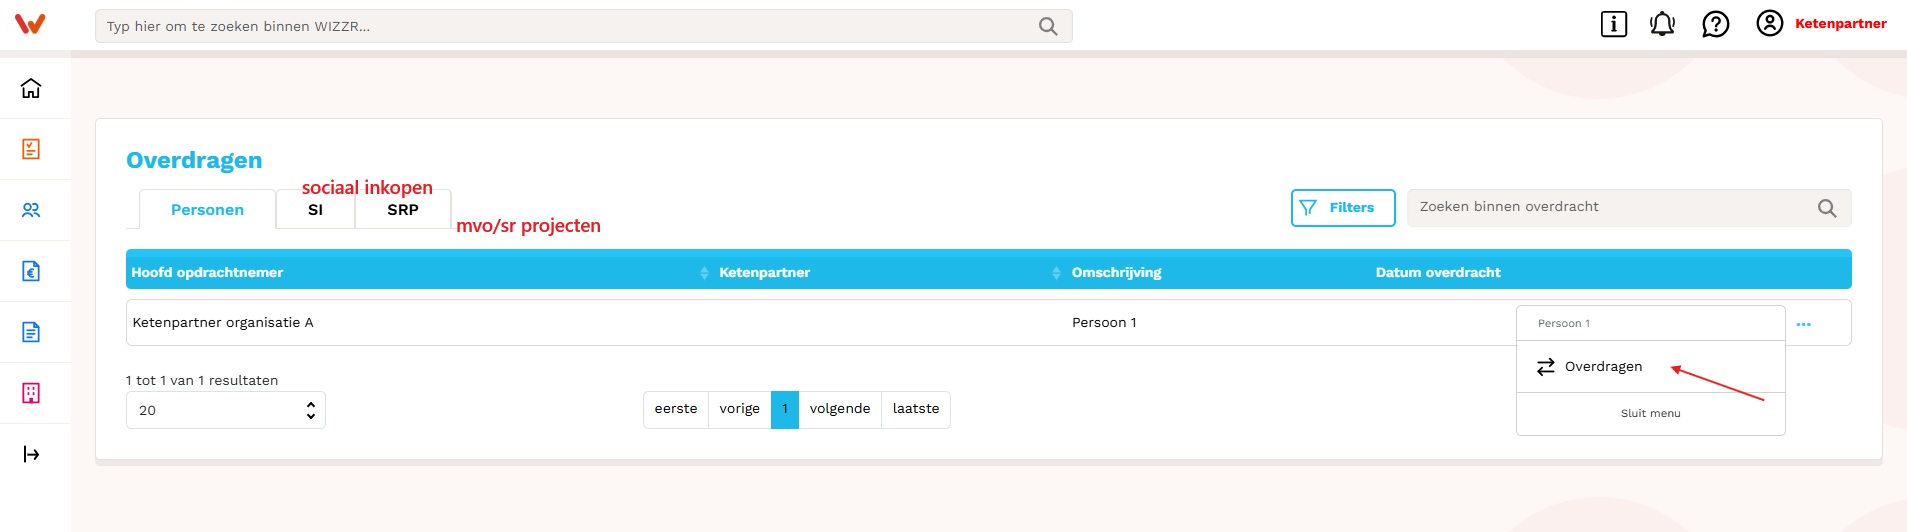Click the Datum overdracht column header
Viewport: 1907px width, 532px height.
pos(1438,272)
